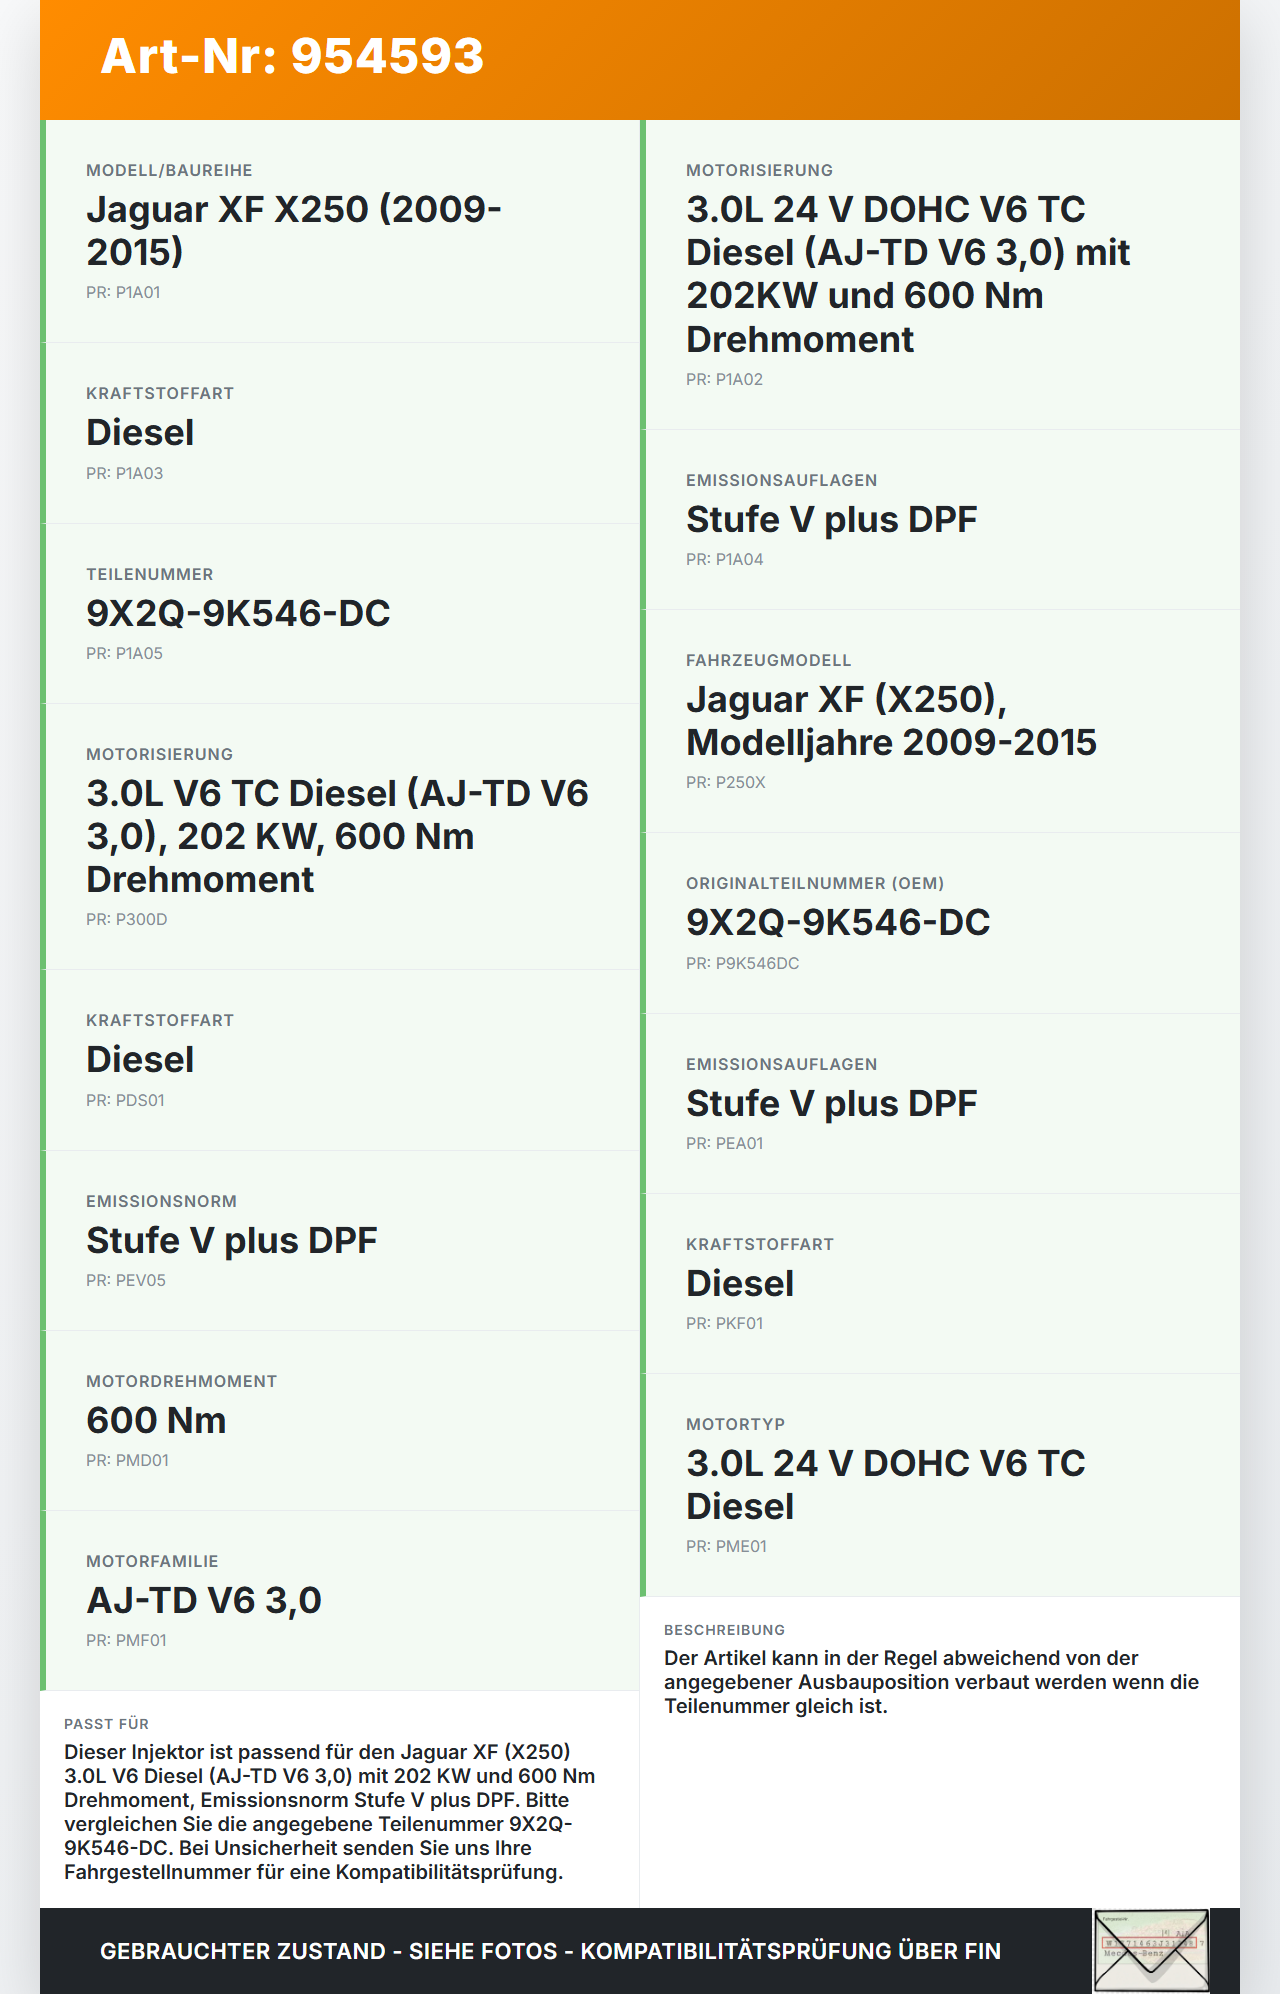Click the PR: P1A02 code label
Image resolution: width=1280 pixels, height=1995 pixels.
[724, 380]
